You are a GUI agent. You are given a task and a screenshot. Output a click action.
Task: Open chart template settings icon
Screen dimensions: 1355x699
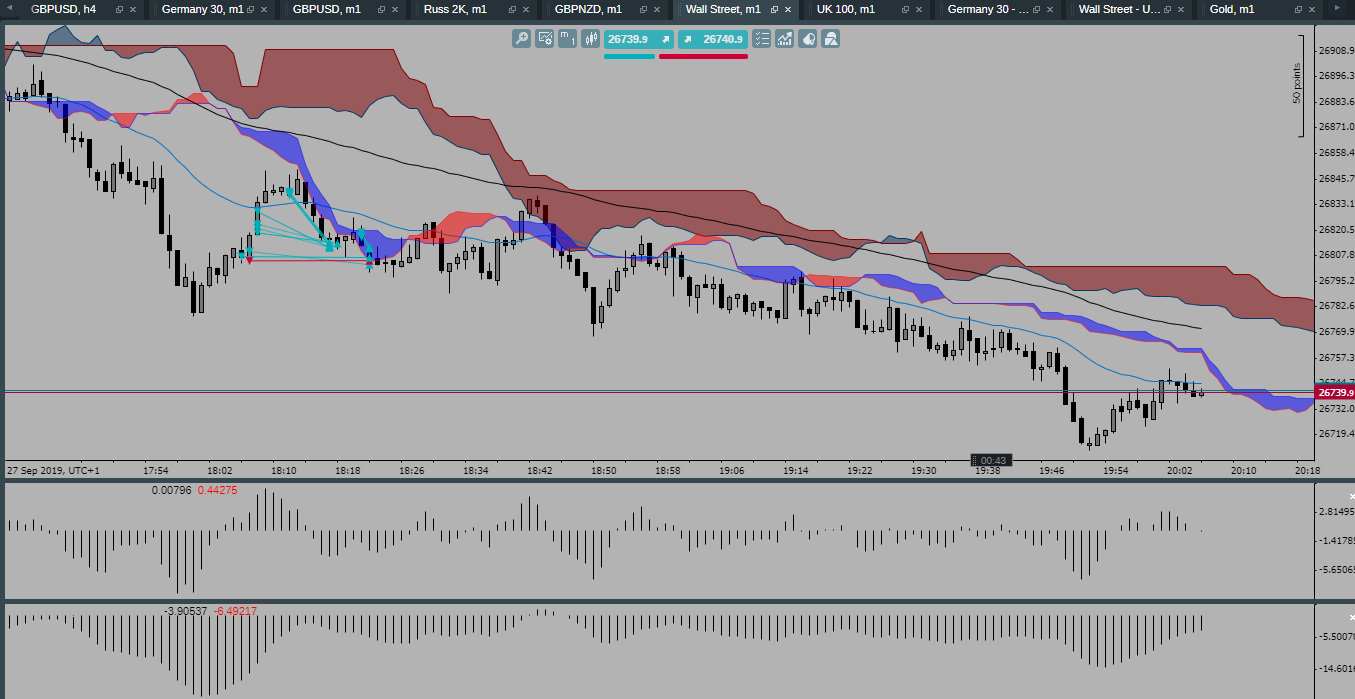[545, 39]
